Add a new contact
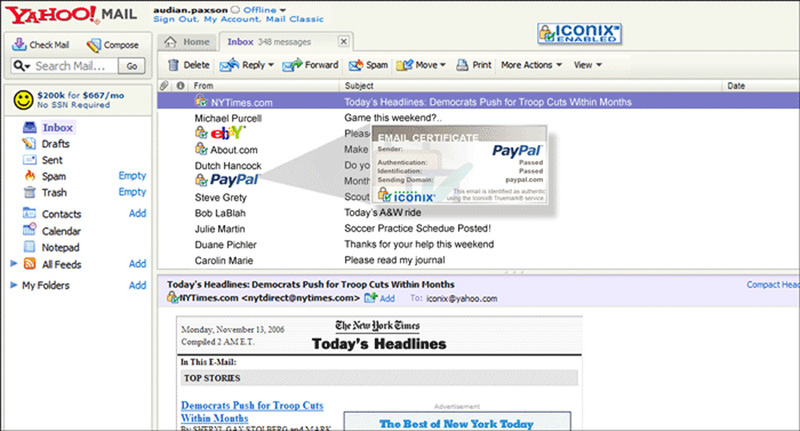The image size is (800, 431). click(137, 213)
